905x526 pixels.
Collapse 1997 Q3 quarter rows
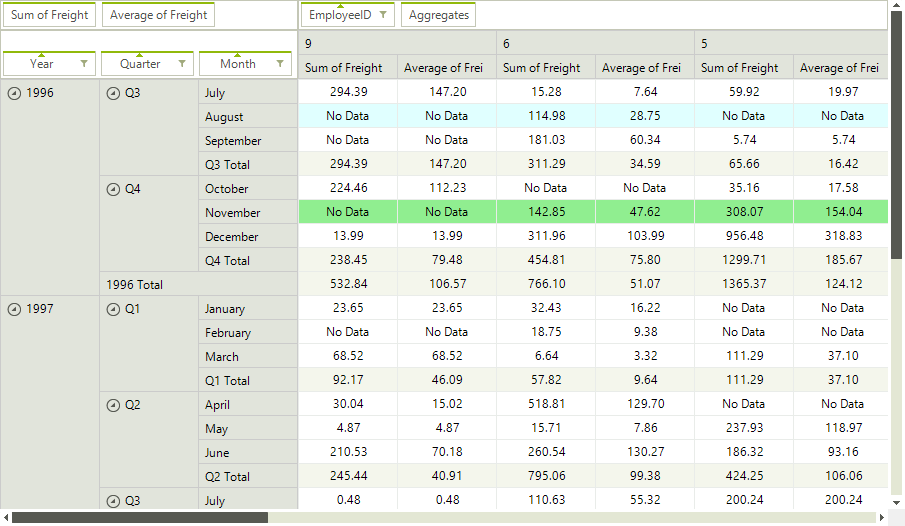pyautogui.click(x=113, y=501)
